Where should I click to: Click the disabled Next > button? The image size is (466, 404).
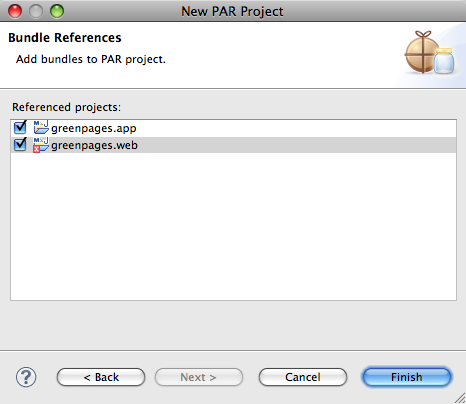(x=199, y=377)
